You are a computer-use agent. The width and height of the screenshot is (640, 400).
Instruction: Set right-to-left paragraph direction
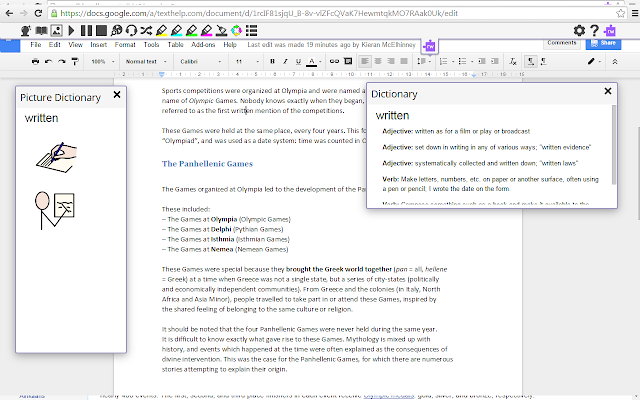[544, 62]
